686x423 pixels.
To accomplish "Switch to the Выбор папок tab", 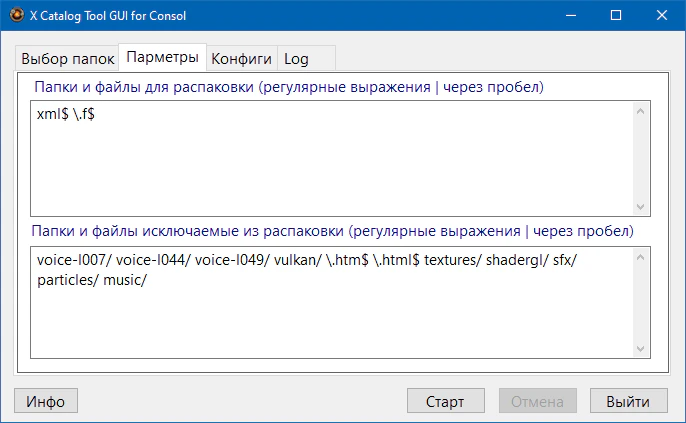I will pos(68,59).
